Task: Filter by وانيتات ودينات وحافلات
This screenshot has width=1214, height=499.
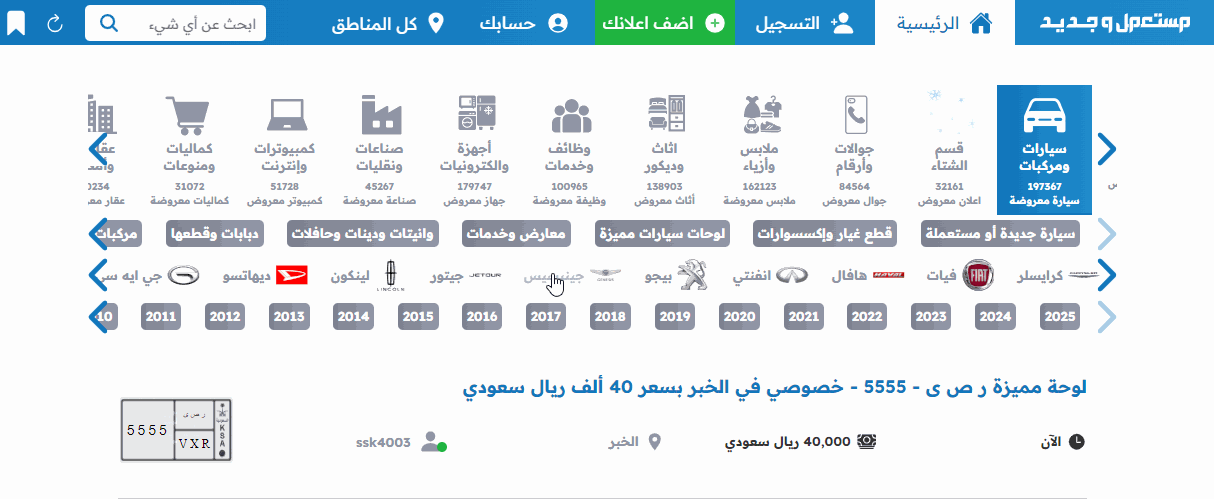Action: (362, 235)
